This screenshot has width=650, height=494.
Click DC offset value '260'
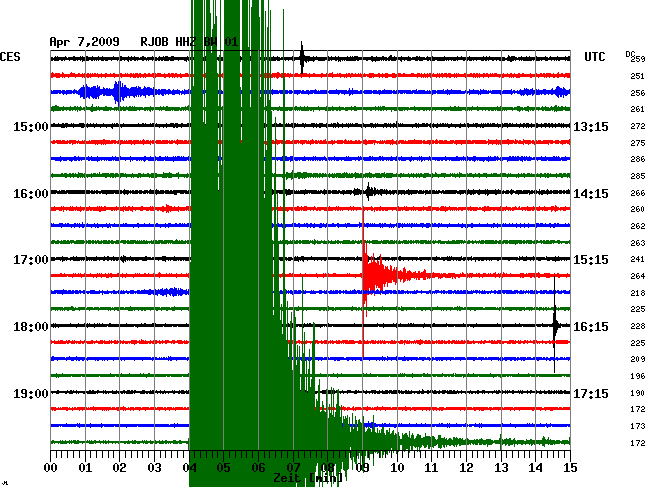[638, 209]
